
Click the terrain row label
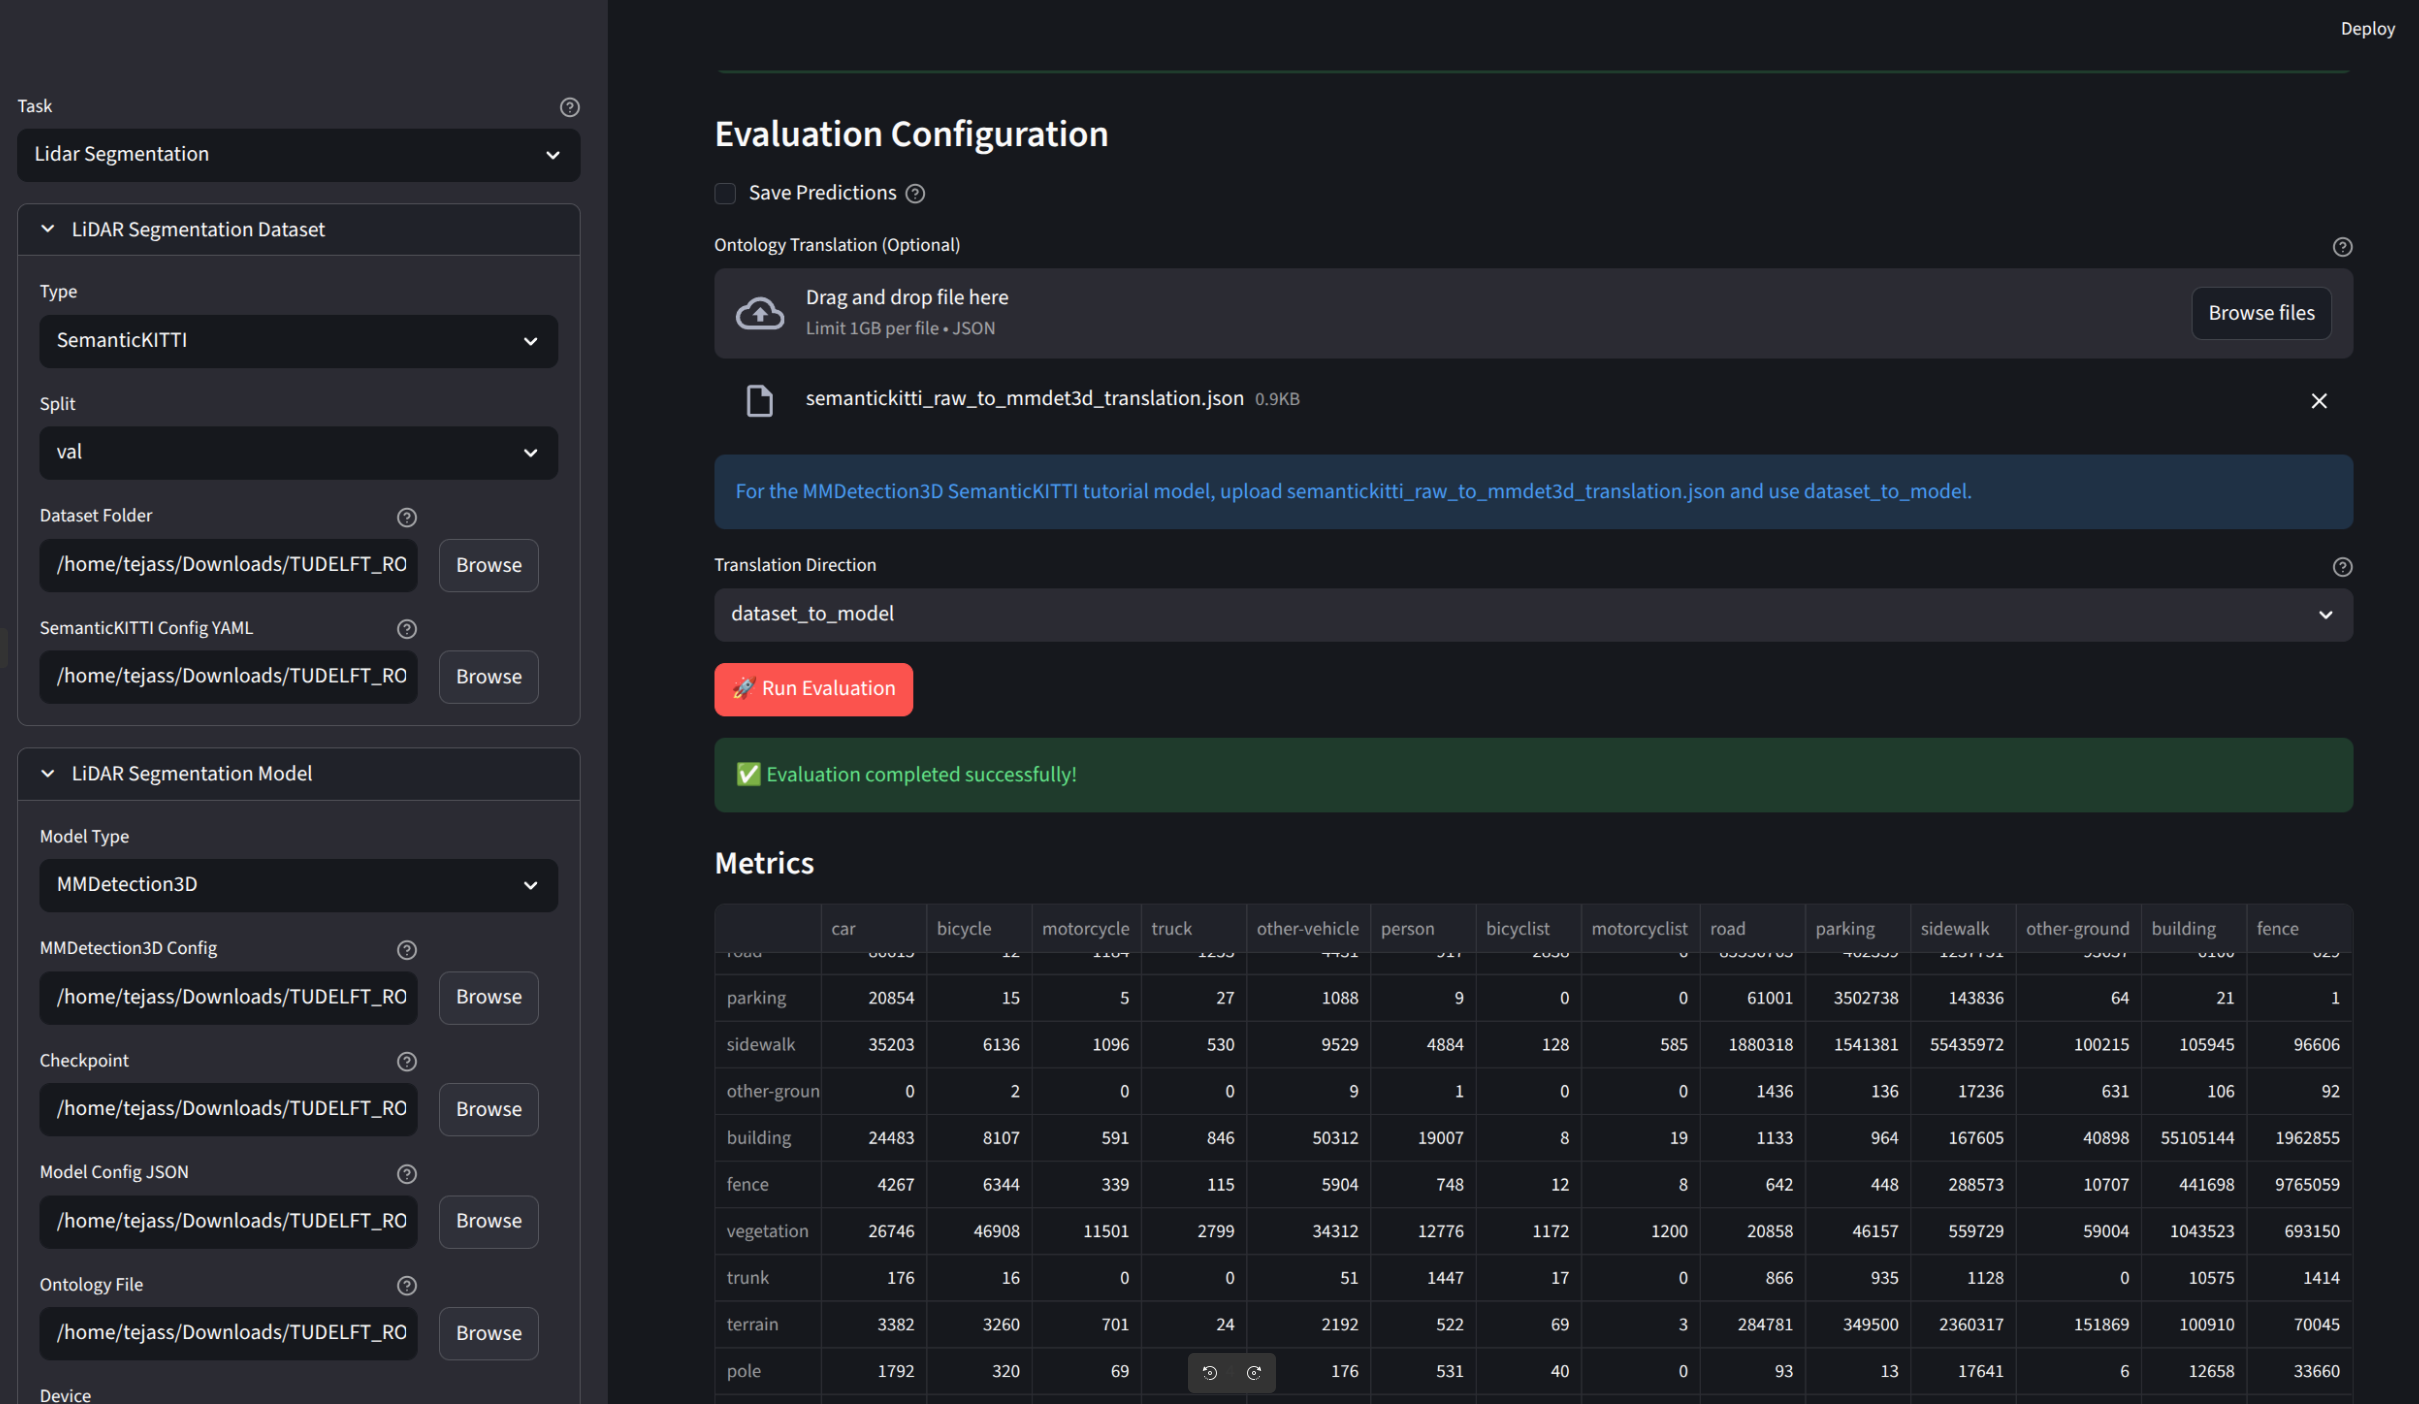[767, 1324]
